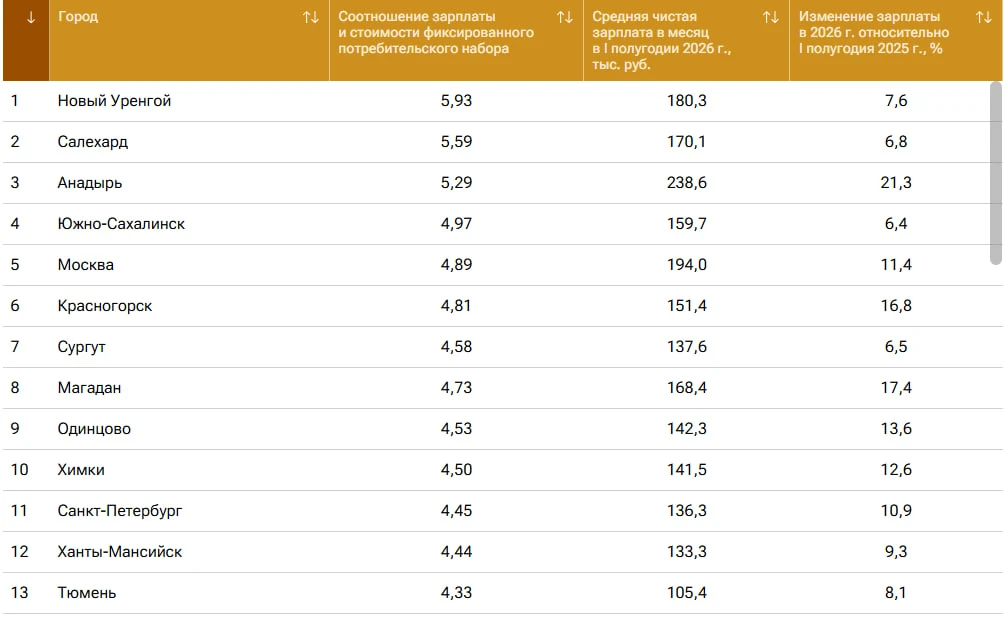Click sort arrows in the Город column
The image size is (1005, 619).
311,17
